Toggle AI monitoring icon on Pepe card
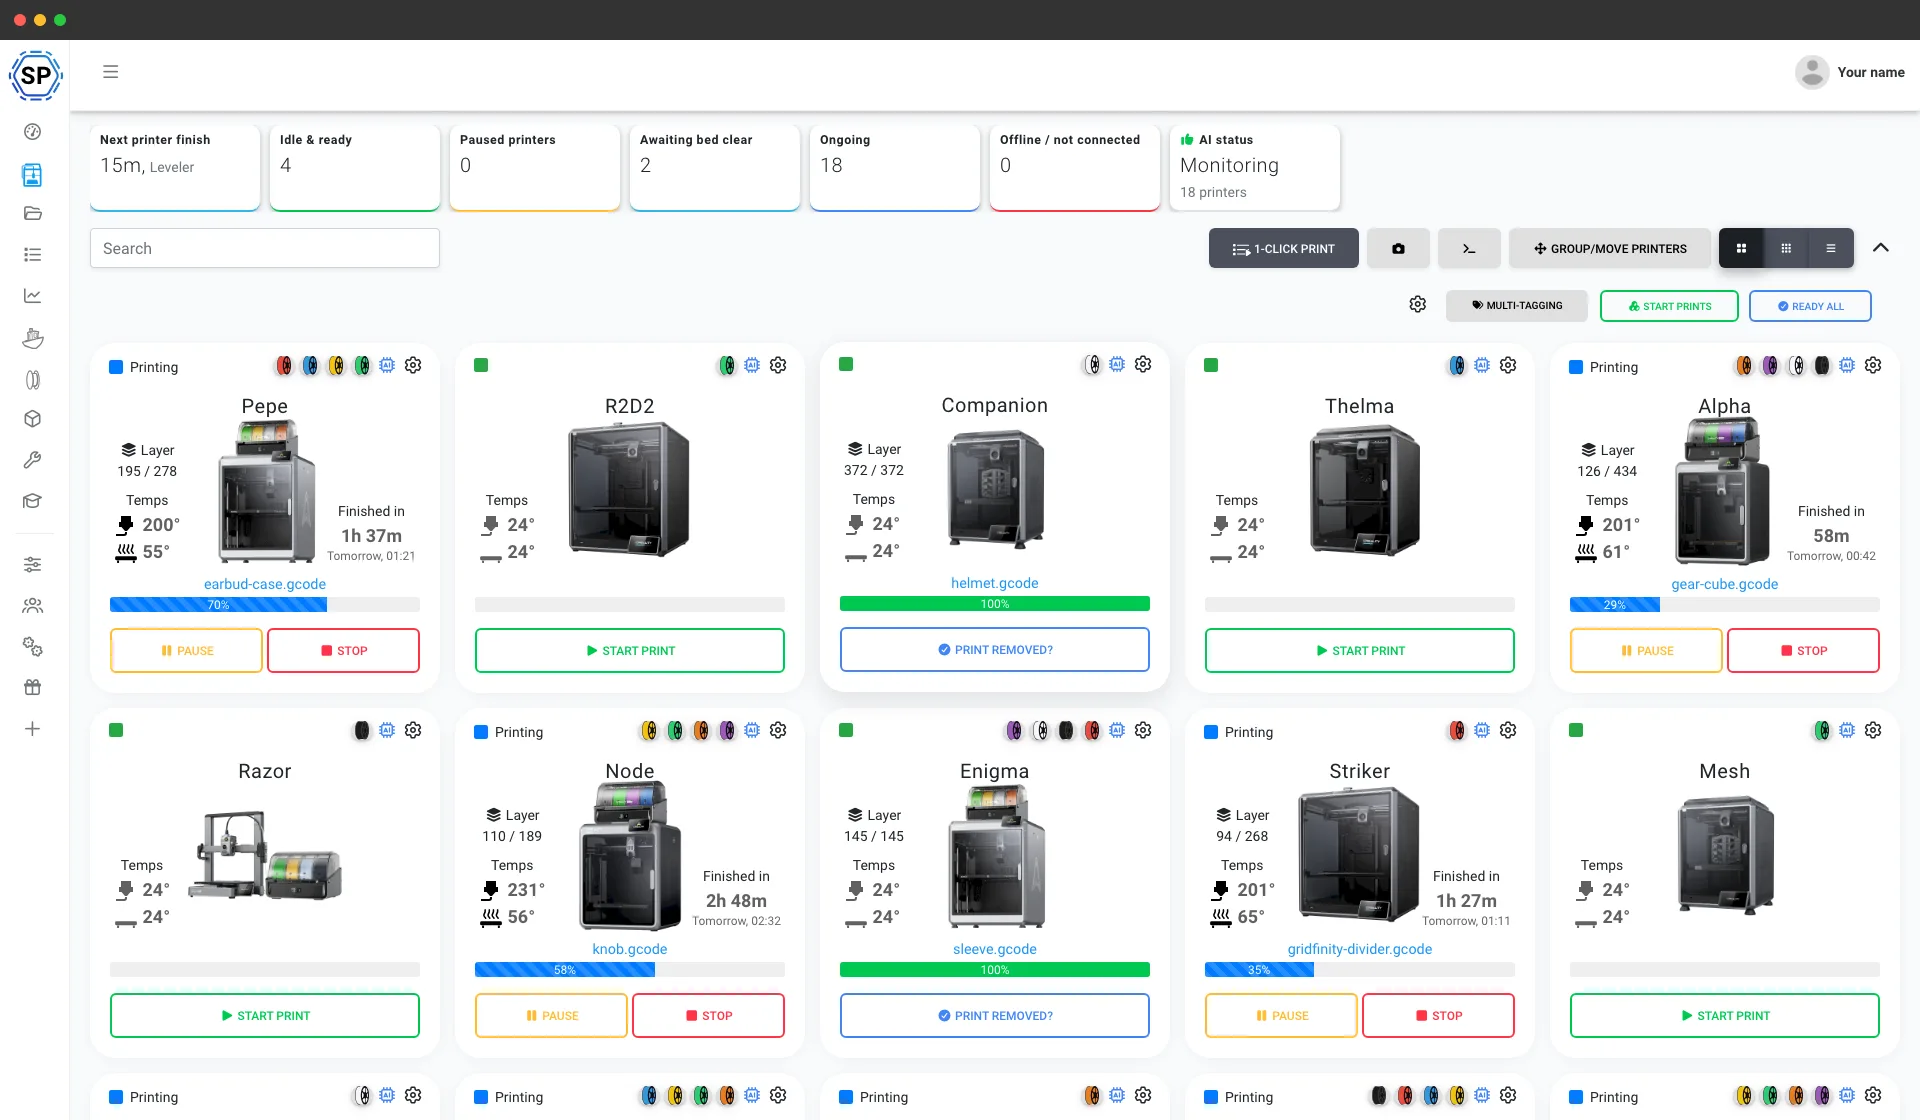The height and width of the screenshot is (1120, 1920). (x=387, y=366)
